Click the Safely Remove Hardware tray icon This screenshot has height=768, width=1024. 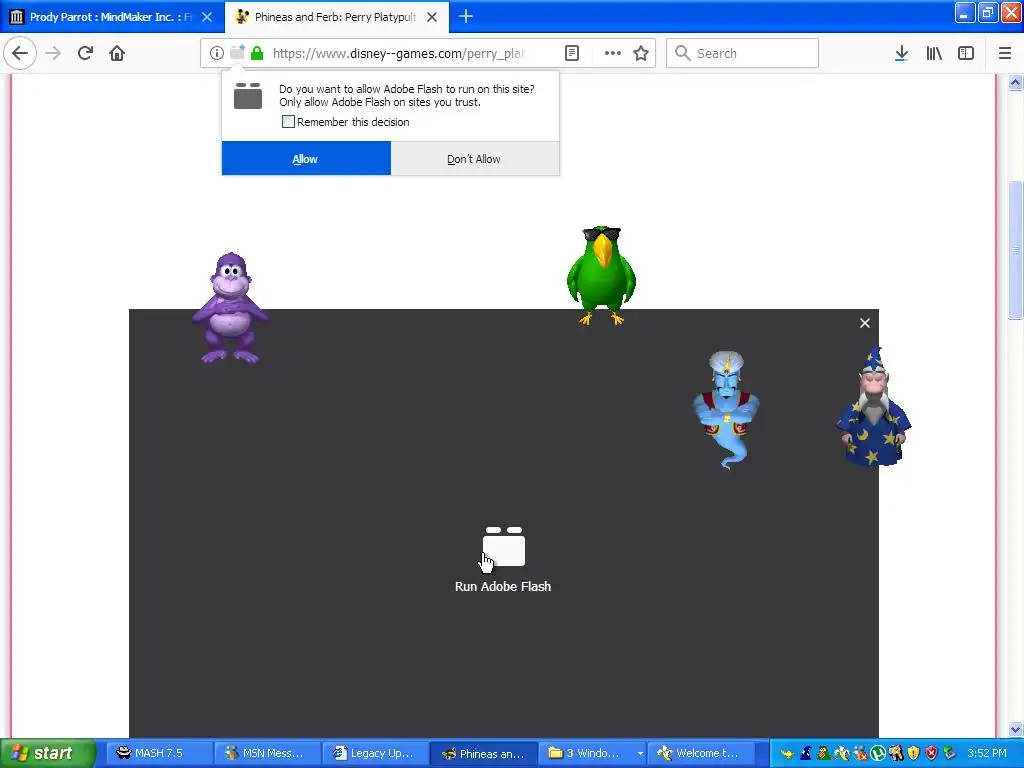950,753
